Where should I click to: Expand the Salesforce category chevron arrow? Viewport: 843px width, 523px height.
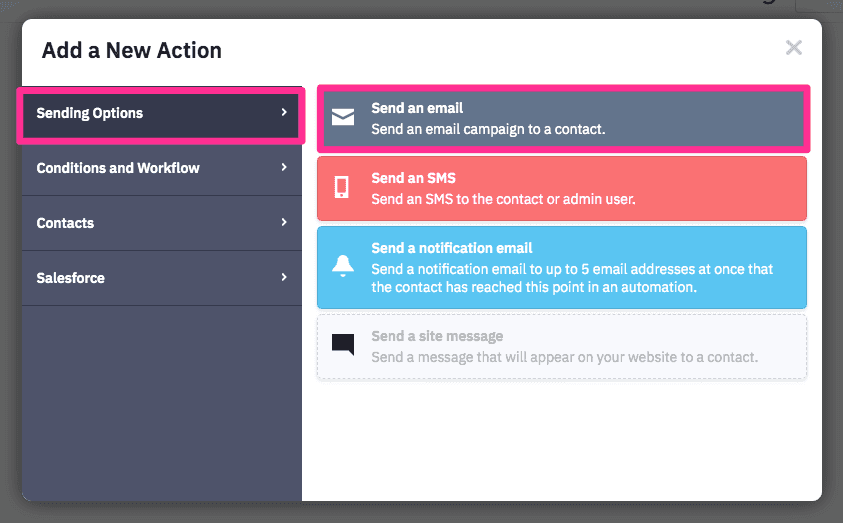(x=284, y=277)
